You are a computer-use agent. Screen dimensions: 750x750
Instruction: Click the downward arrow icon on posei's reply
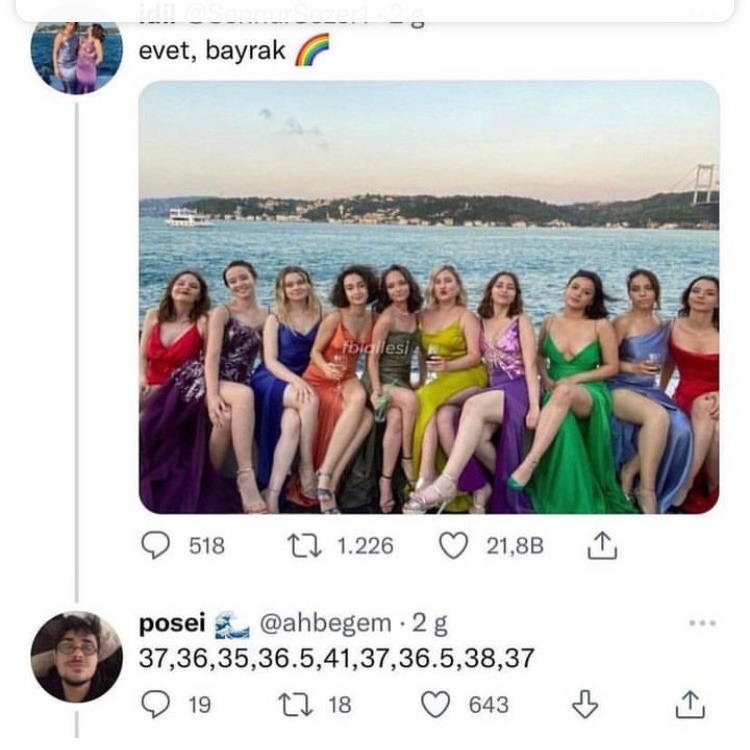click(584, 705)
